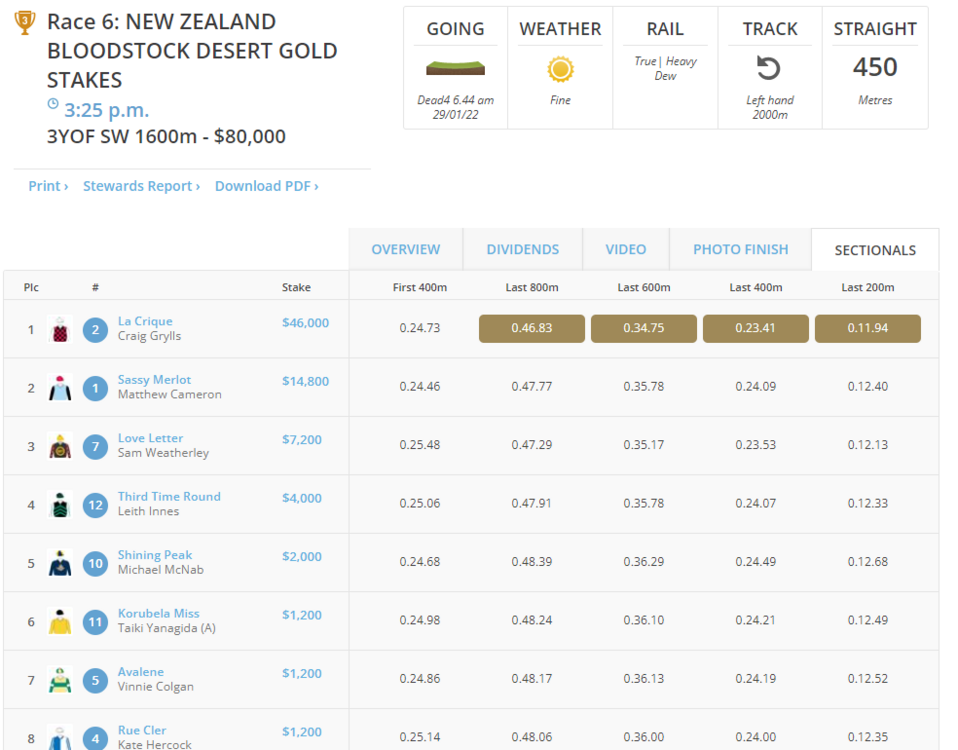
Task: Click Korubela Miss yellow silks icon
Action: click(x=60, y=621)
